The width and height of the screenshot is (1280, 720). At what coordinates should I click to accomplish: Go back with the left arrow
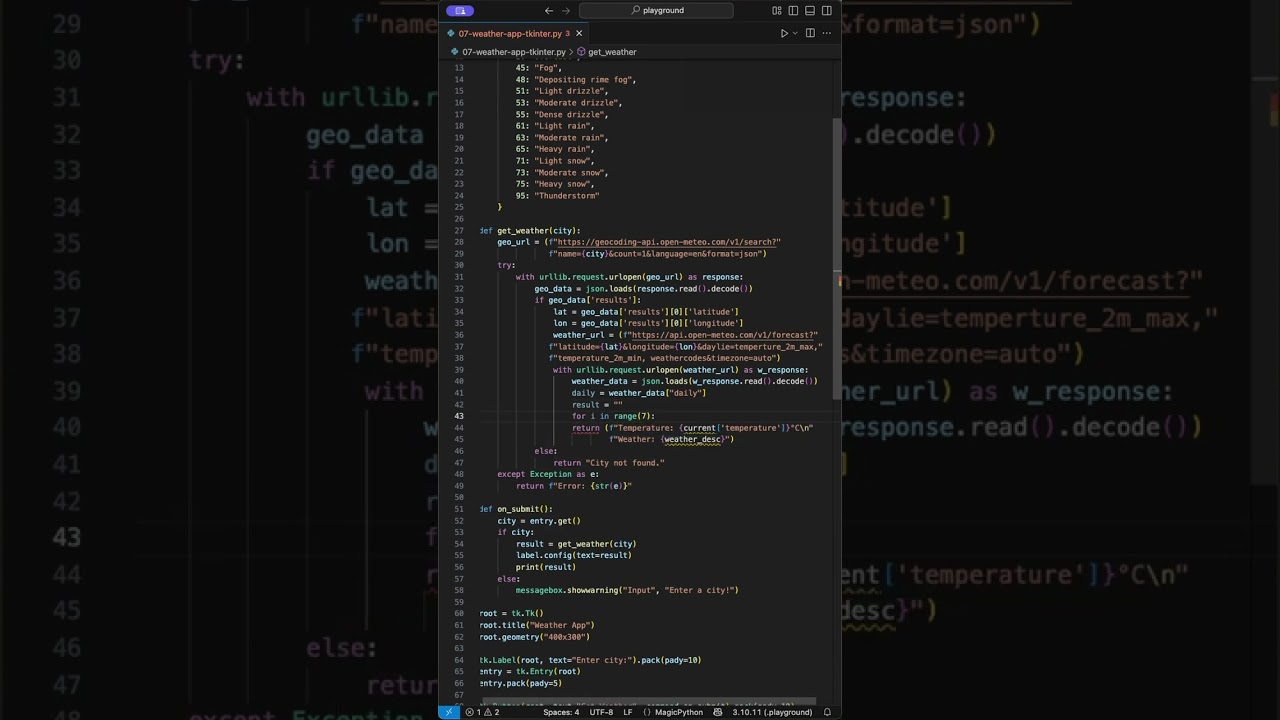tap(548, 11)
